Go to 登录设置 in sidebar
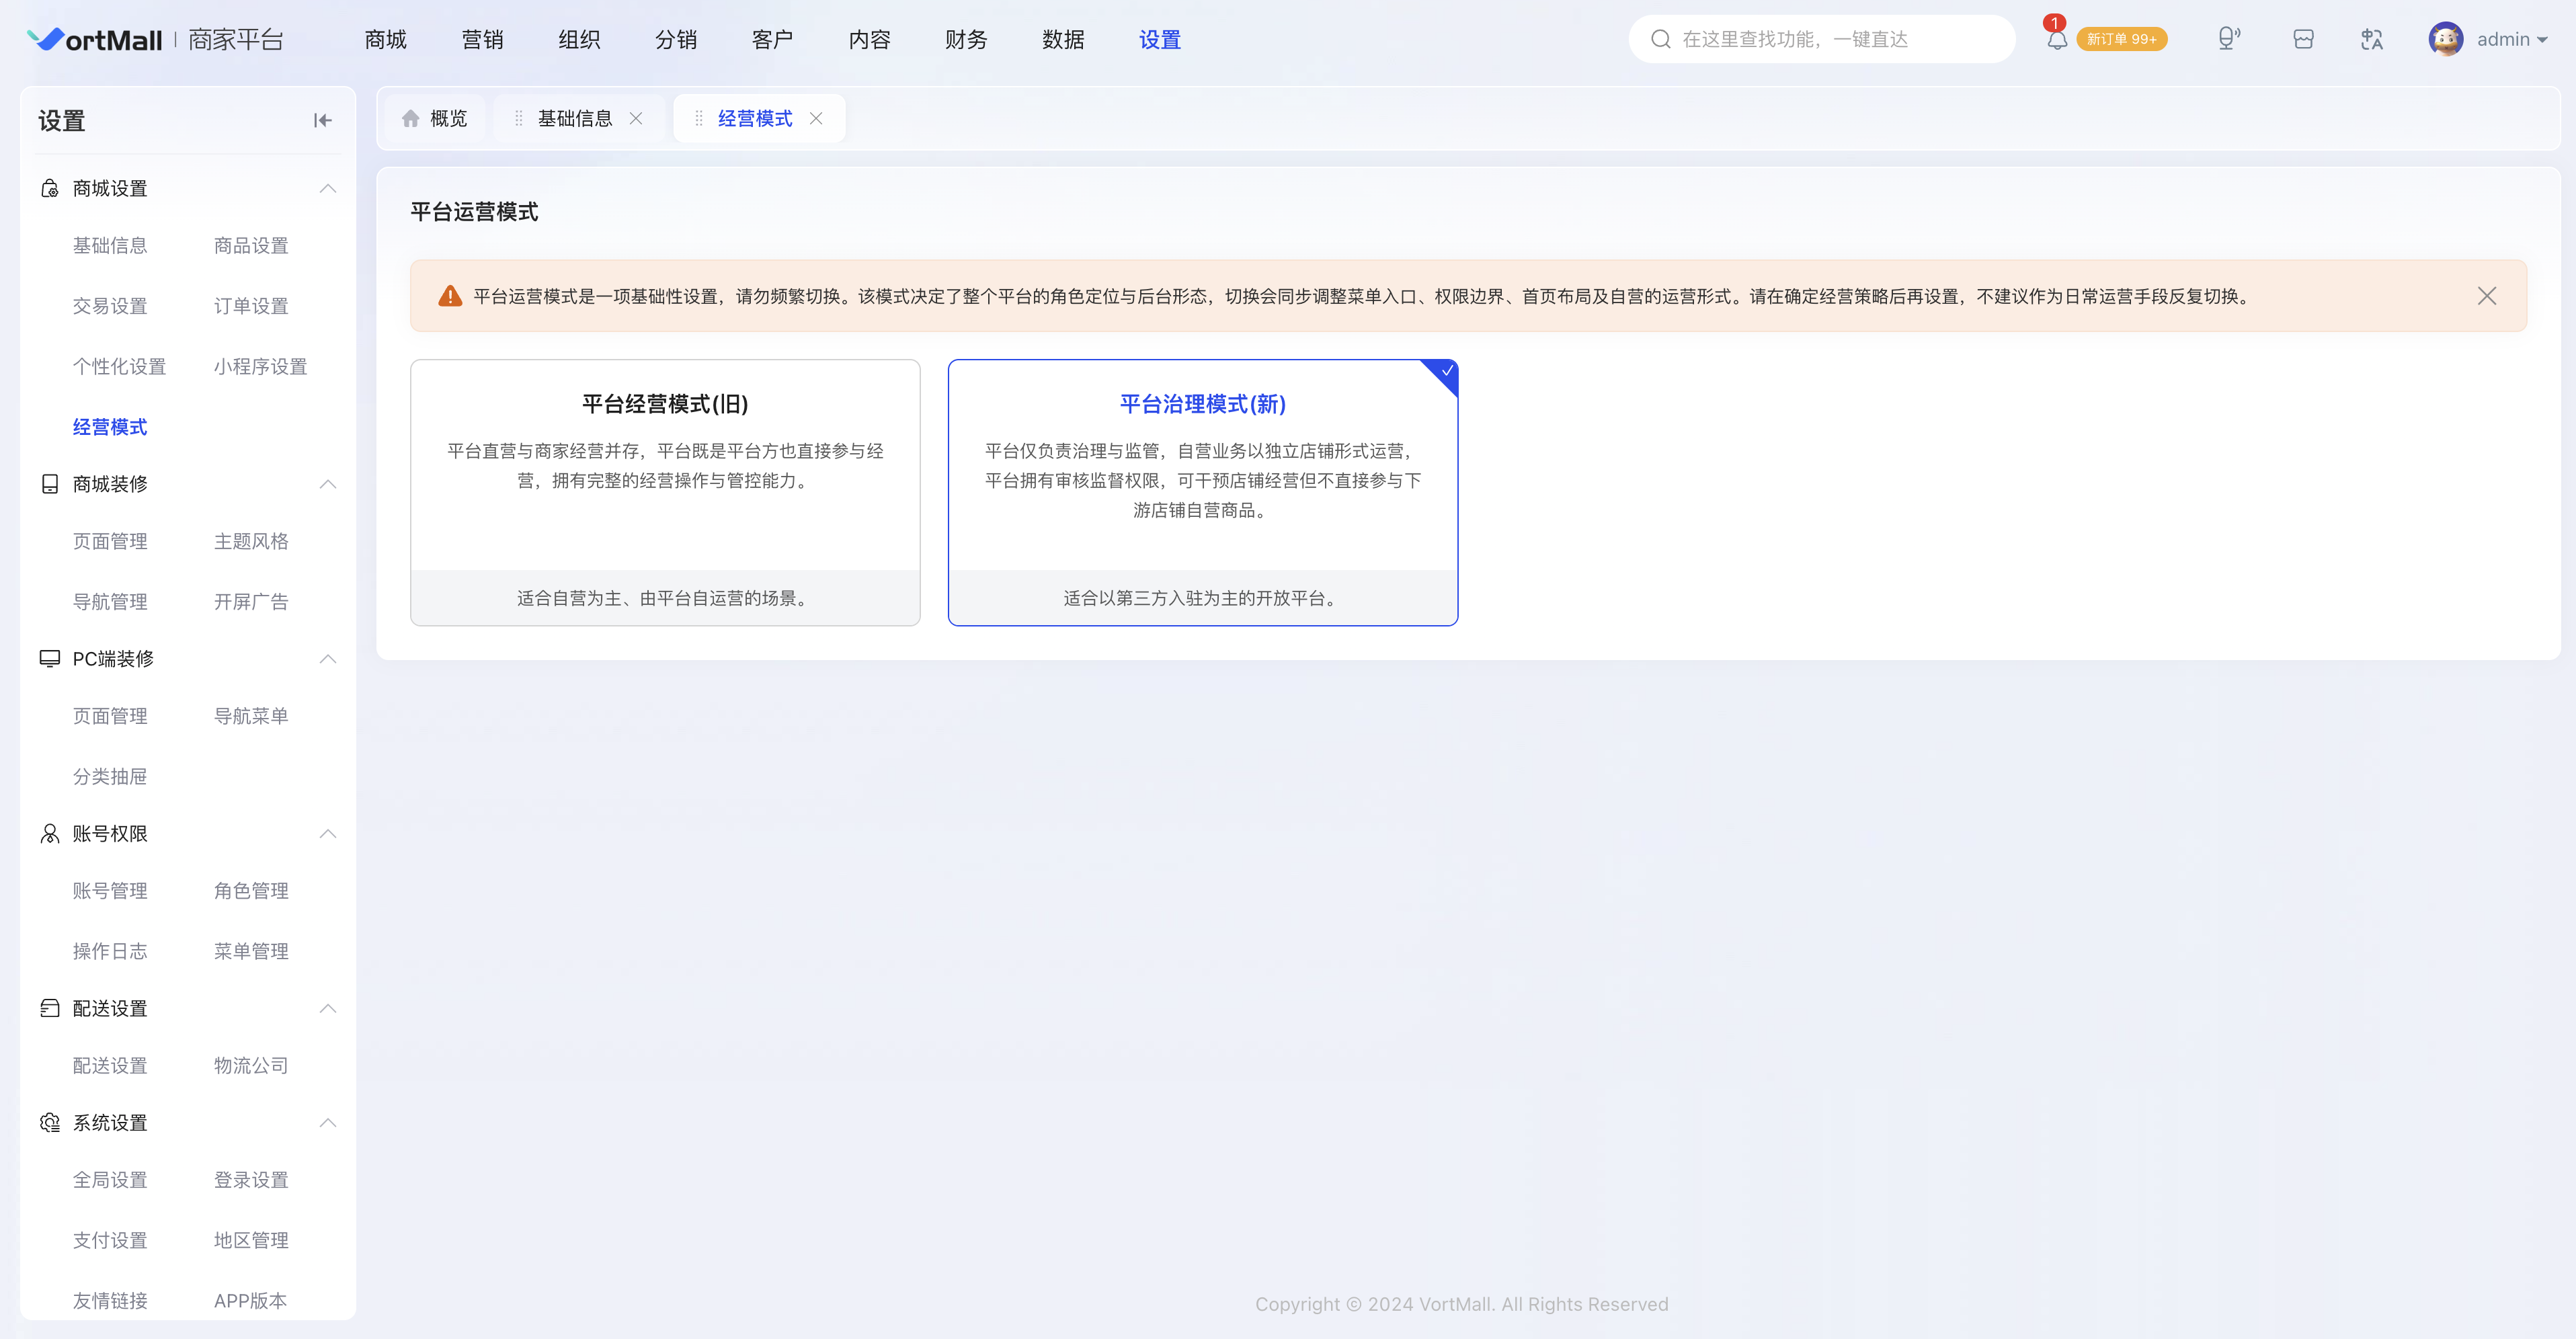 (x=251, y=1180)
